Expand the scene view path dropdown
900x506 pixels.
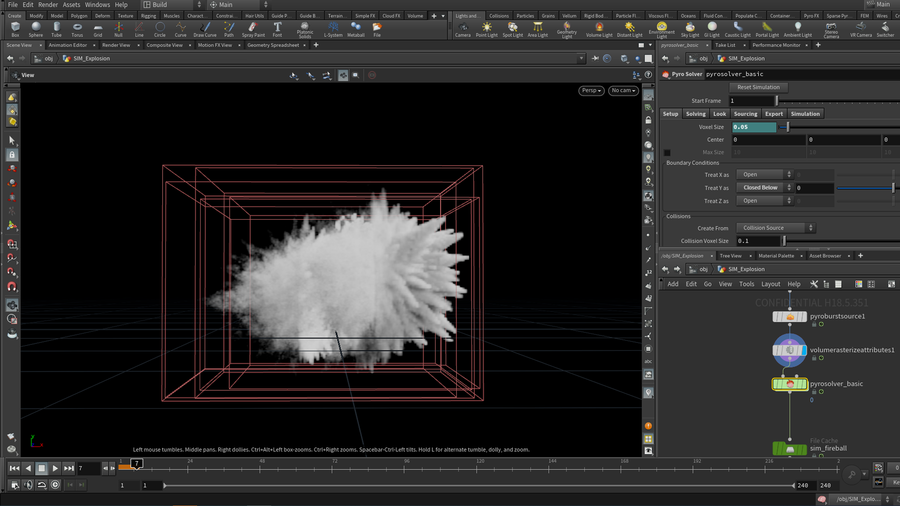point(581,59)
